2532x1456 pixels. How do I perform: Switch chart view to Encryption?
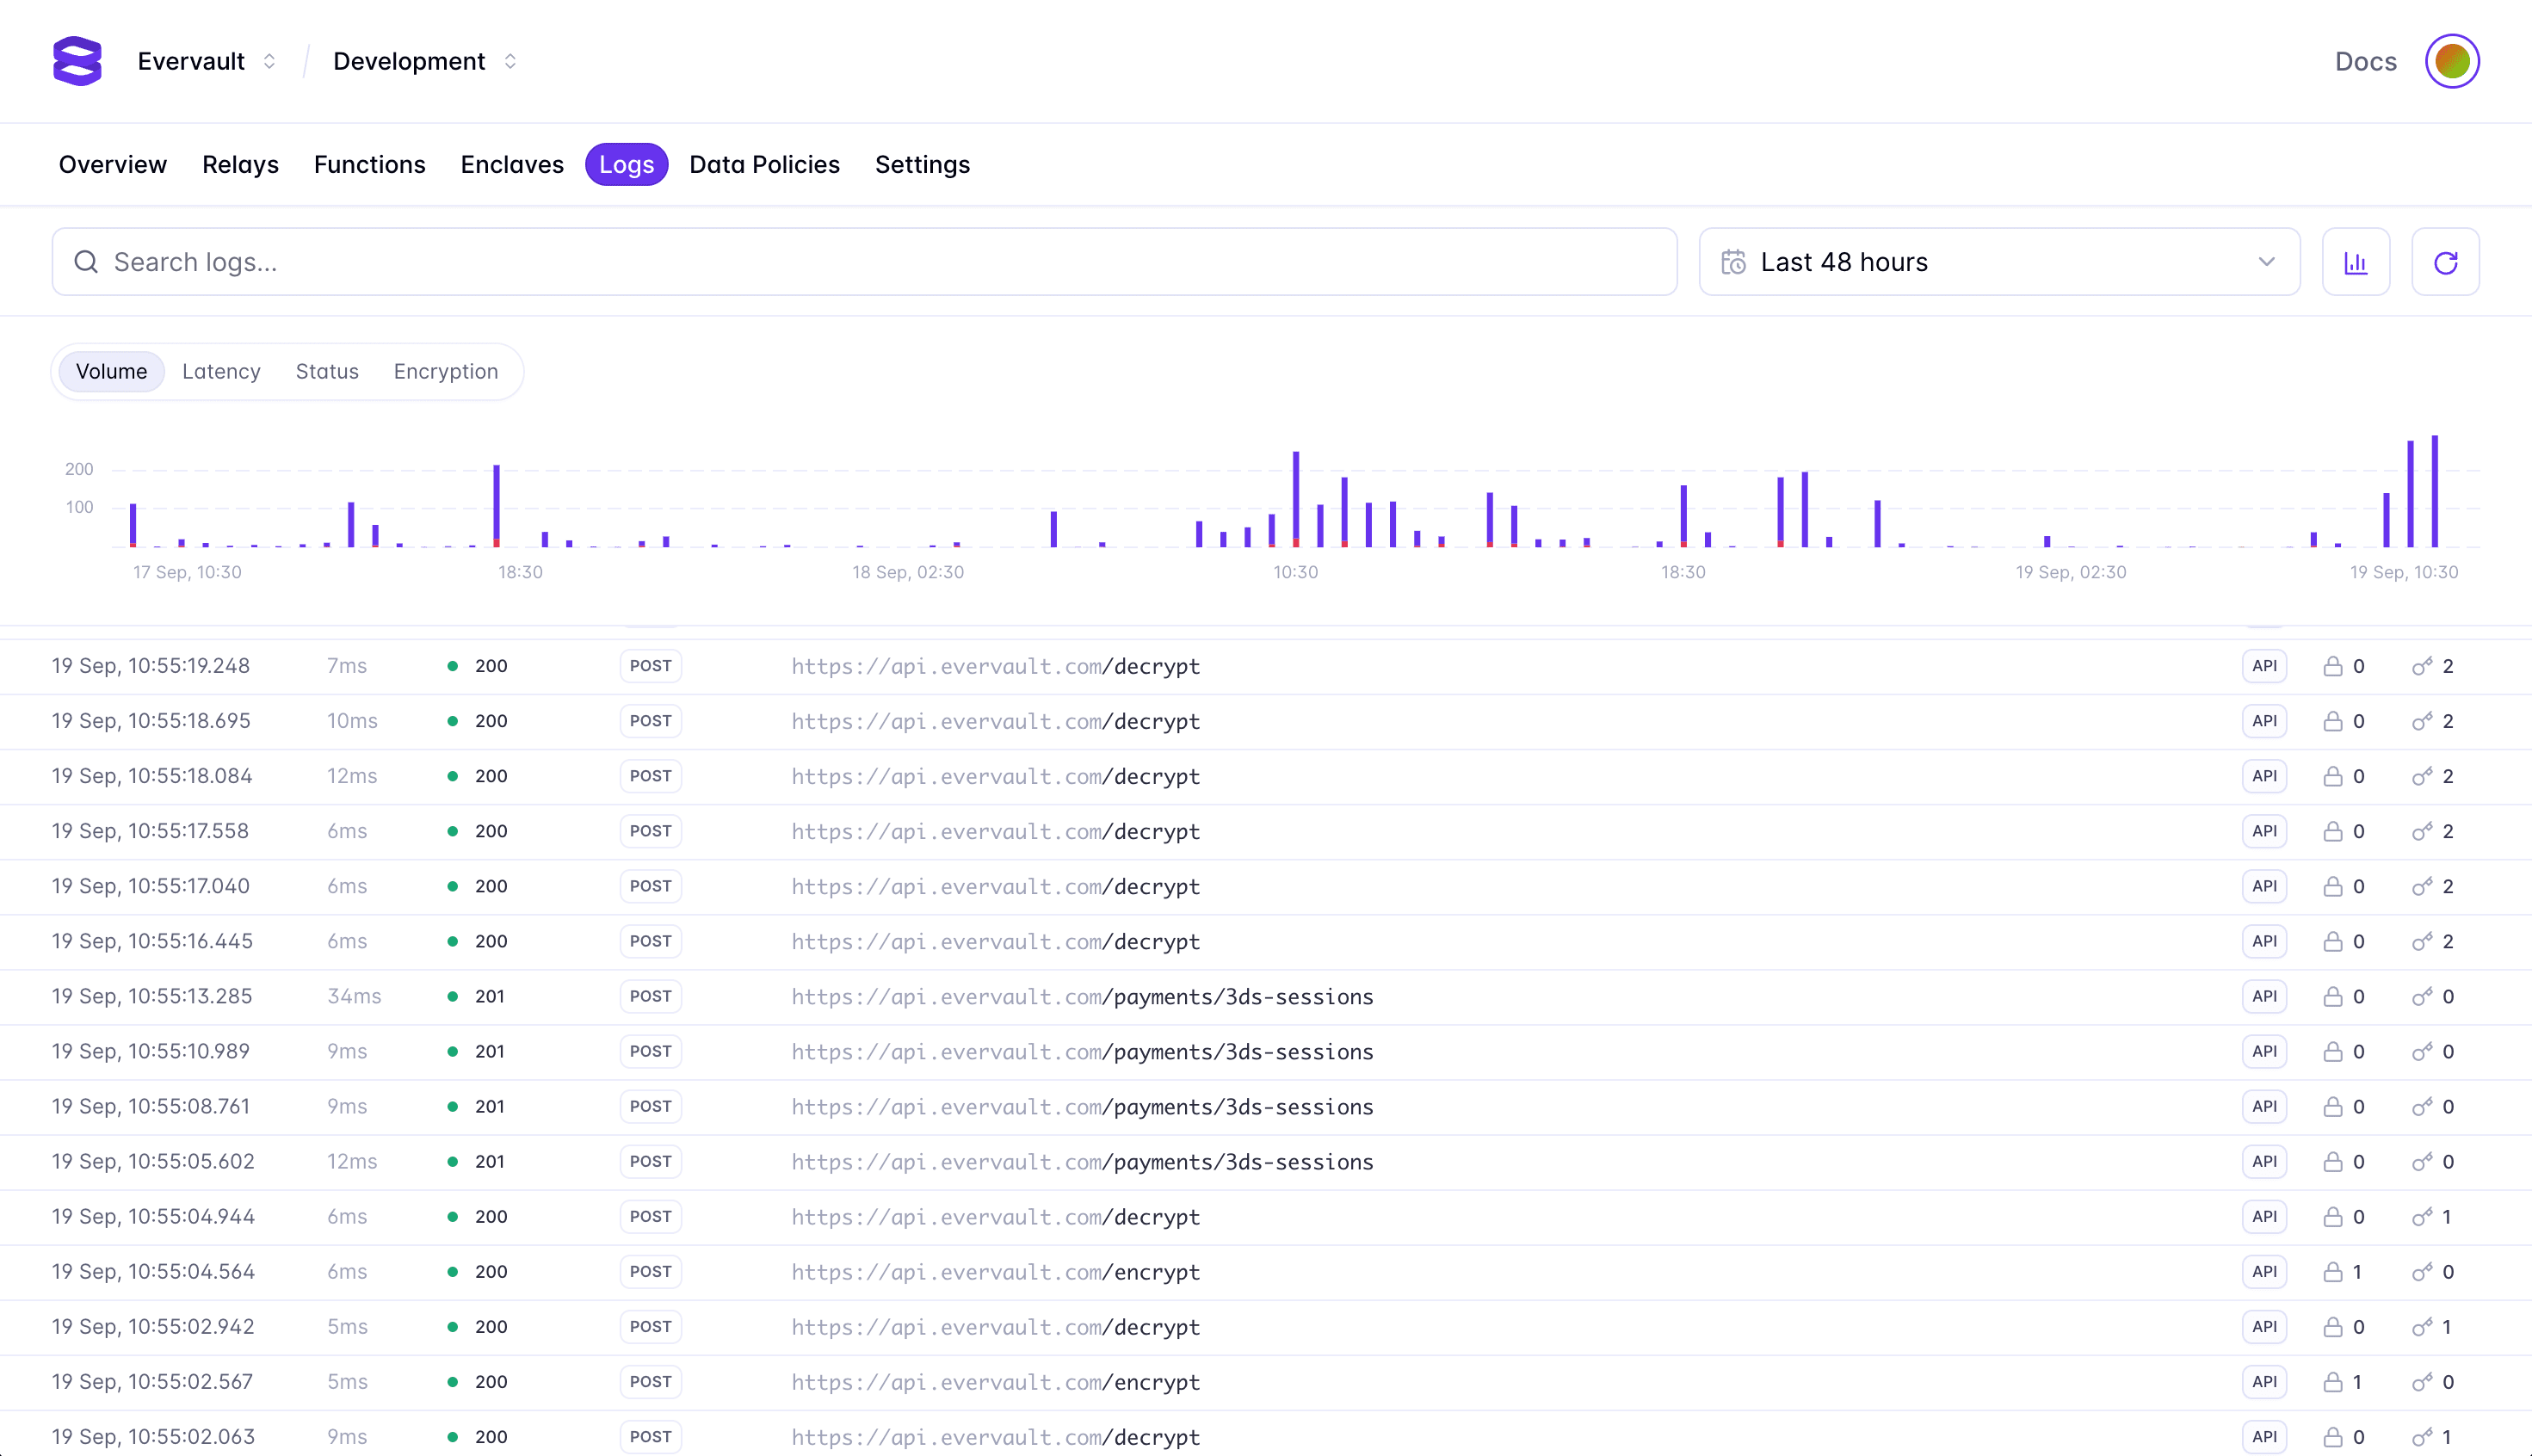pos(445,371)
